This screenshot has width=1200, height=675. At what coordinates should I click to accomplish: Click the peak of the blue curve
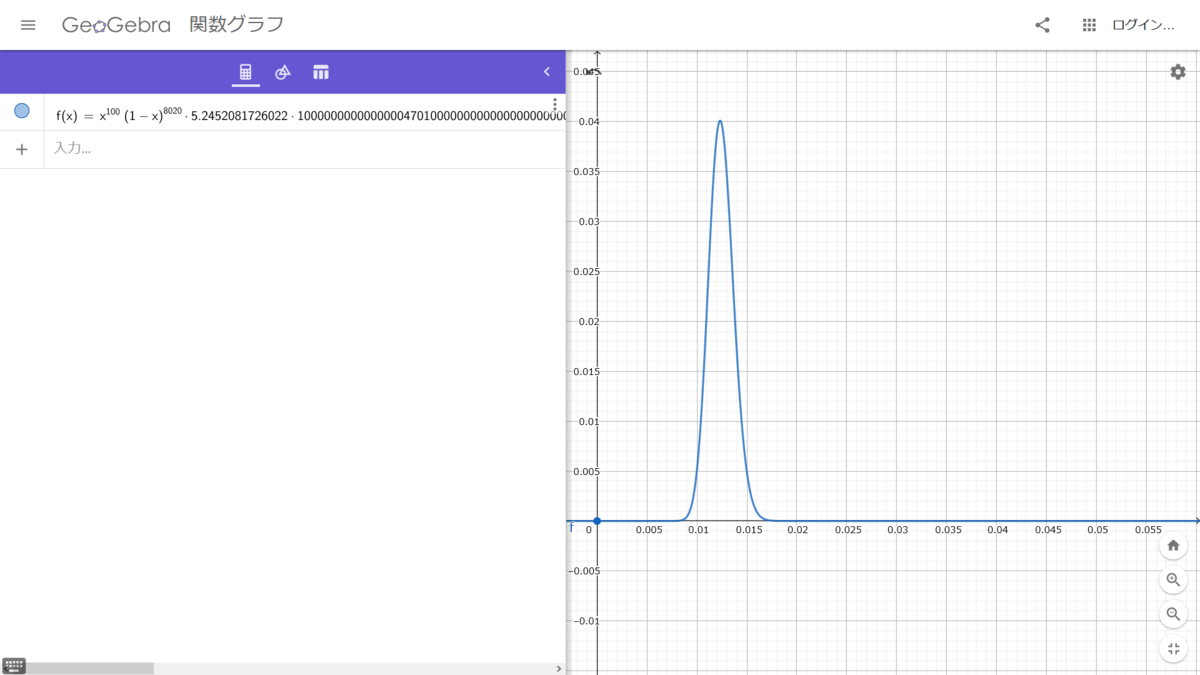pos(720,121)
